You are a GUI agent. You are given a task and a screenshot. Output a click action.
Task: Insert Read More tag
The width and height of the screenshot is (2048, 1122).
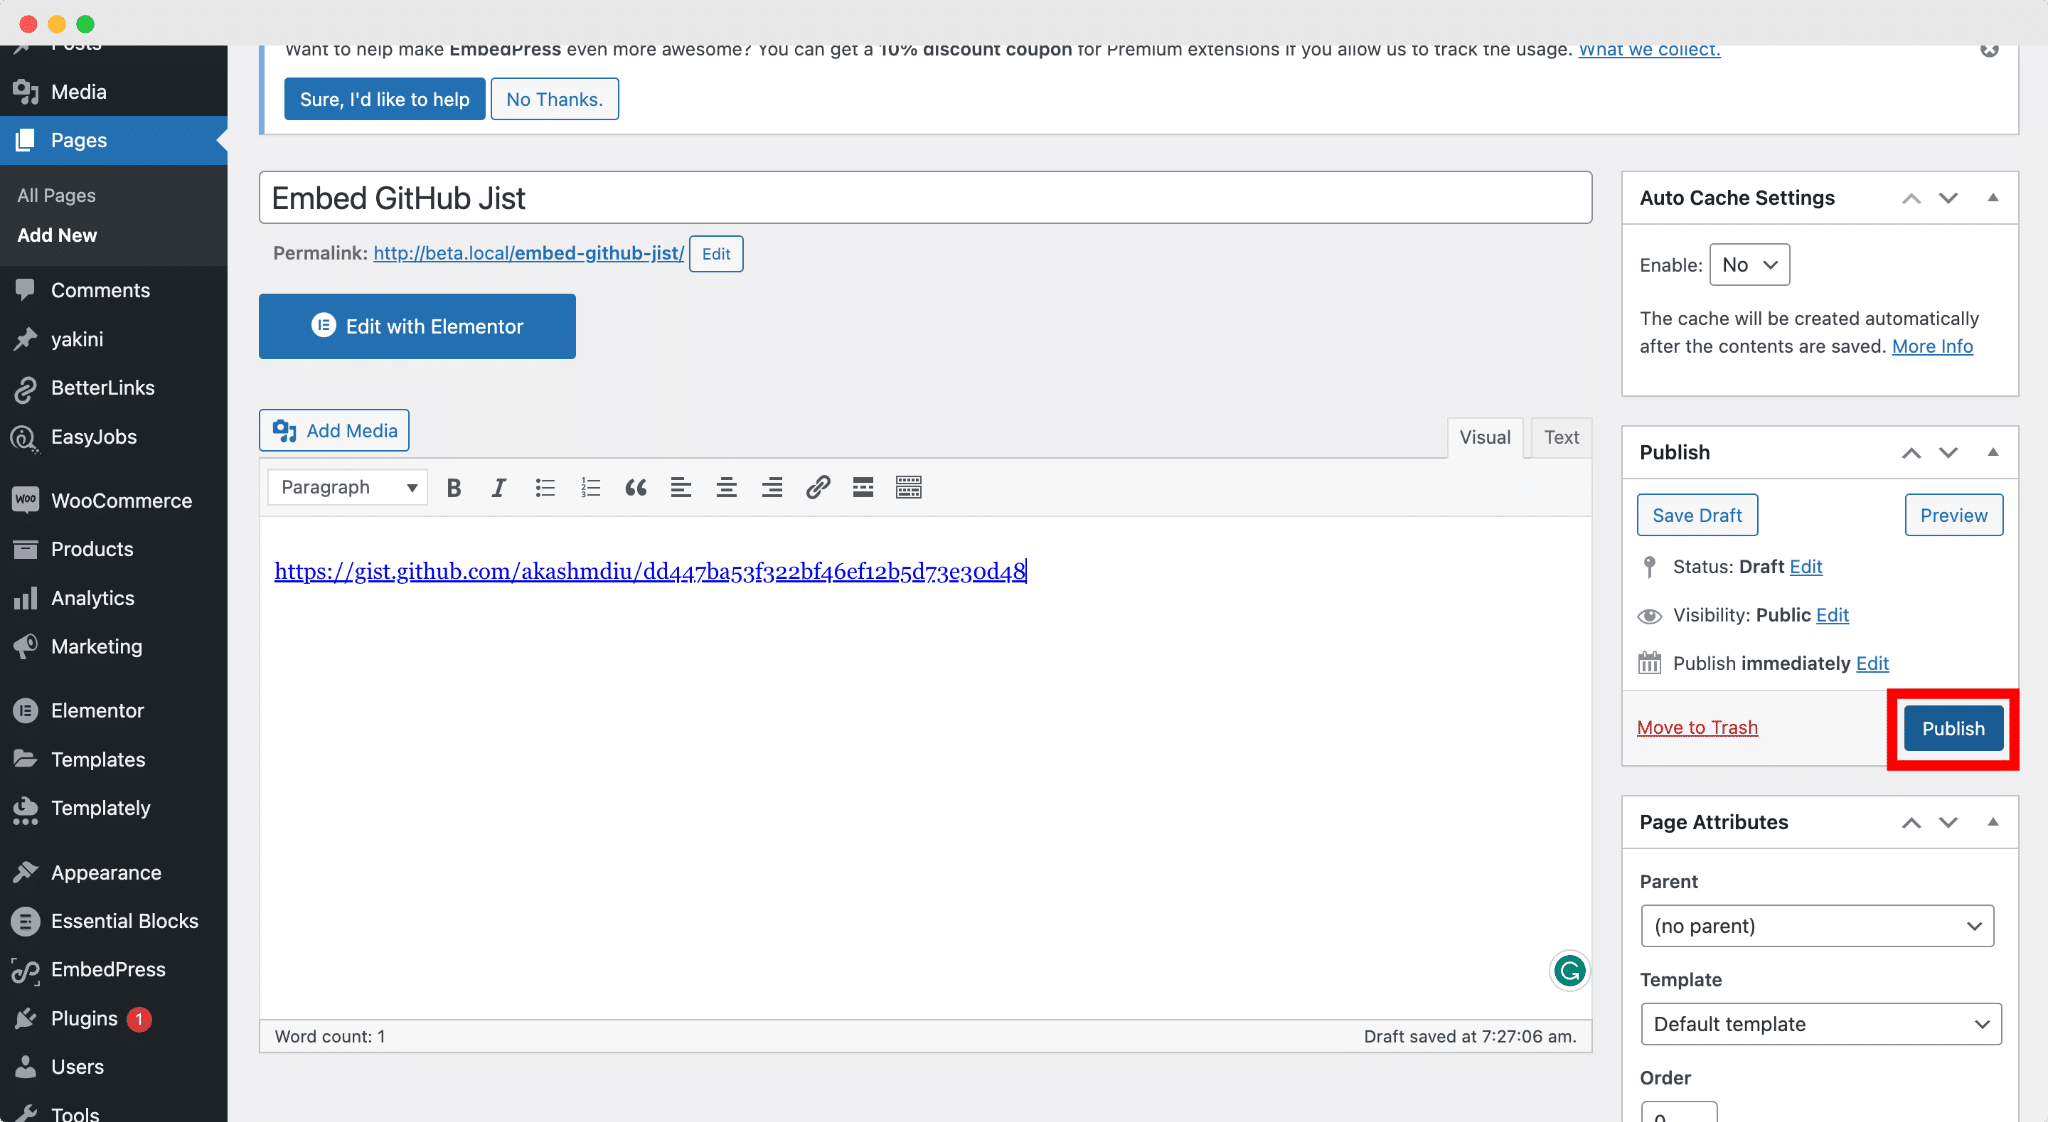pyautogui.click(x=863, y=488)
